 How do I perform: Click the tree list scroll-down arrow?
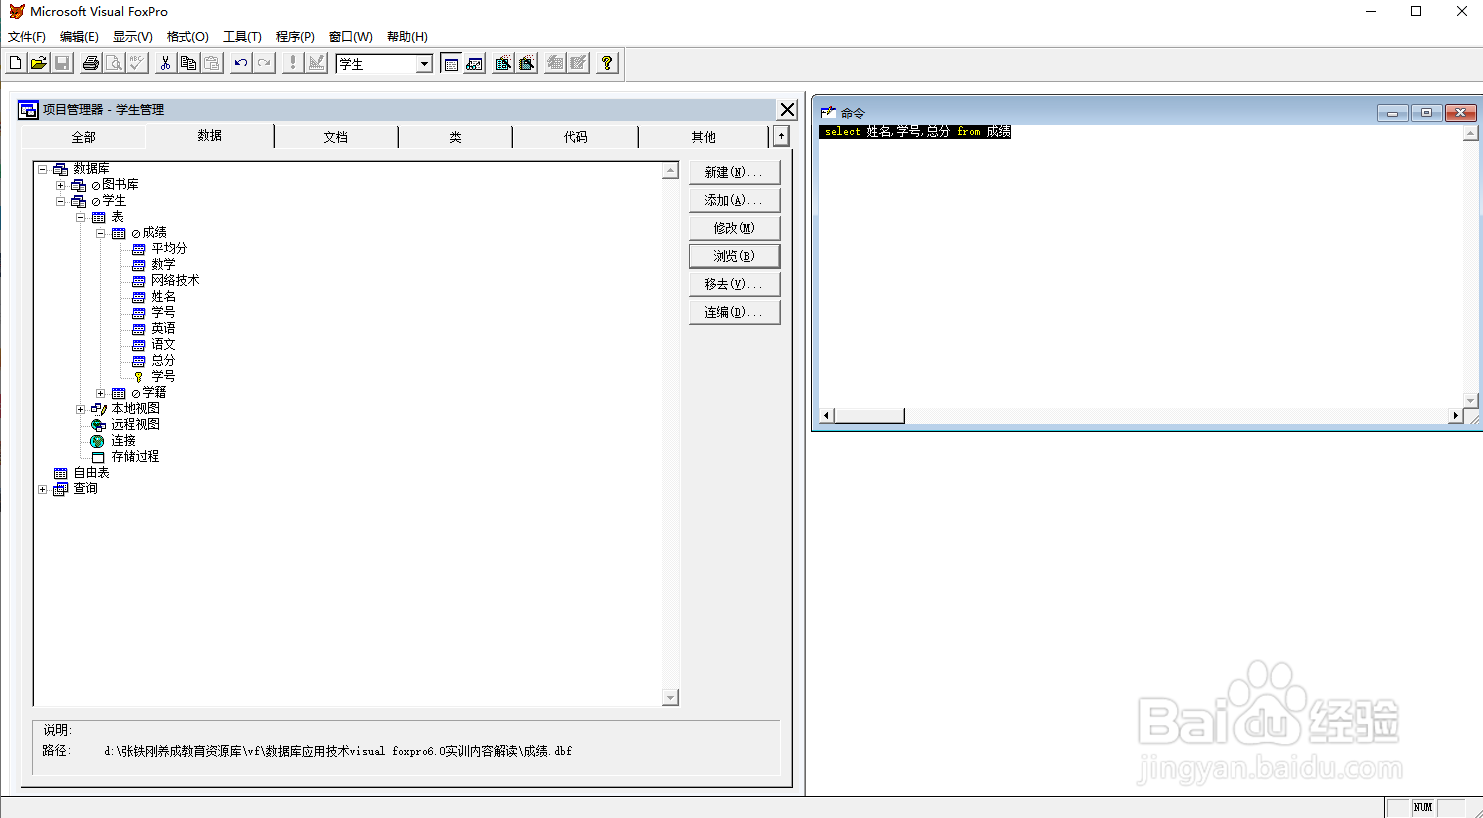point(671,697)
